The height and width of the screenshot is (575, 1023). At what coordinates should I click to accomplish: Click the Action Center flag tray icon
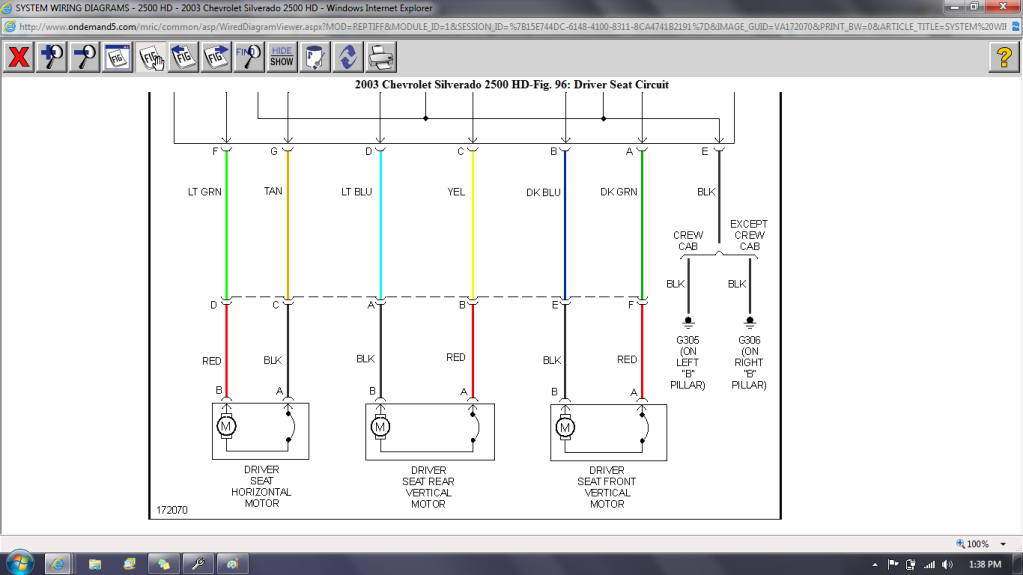tap(893, 564)
